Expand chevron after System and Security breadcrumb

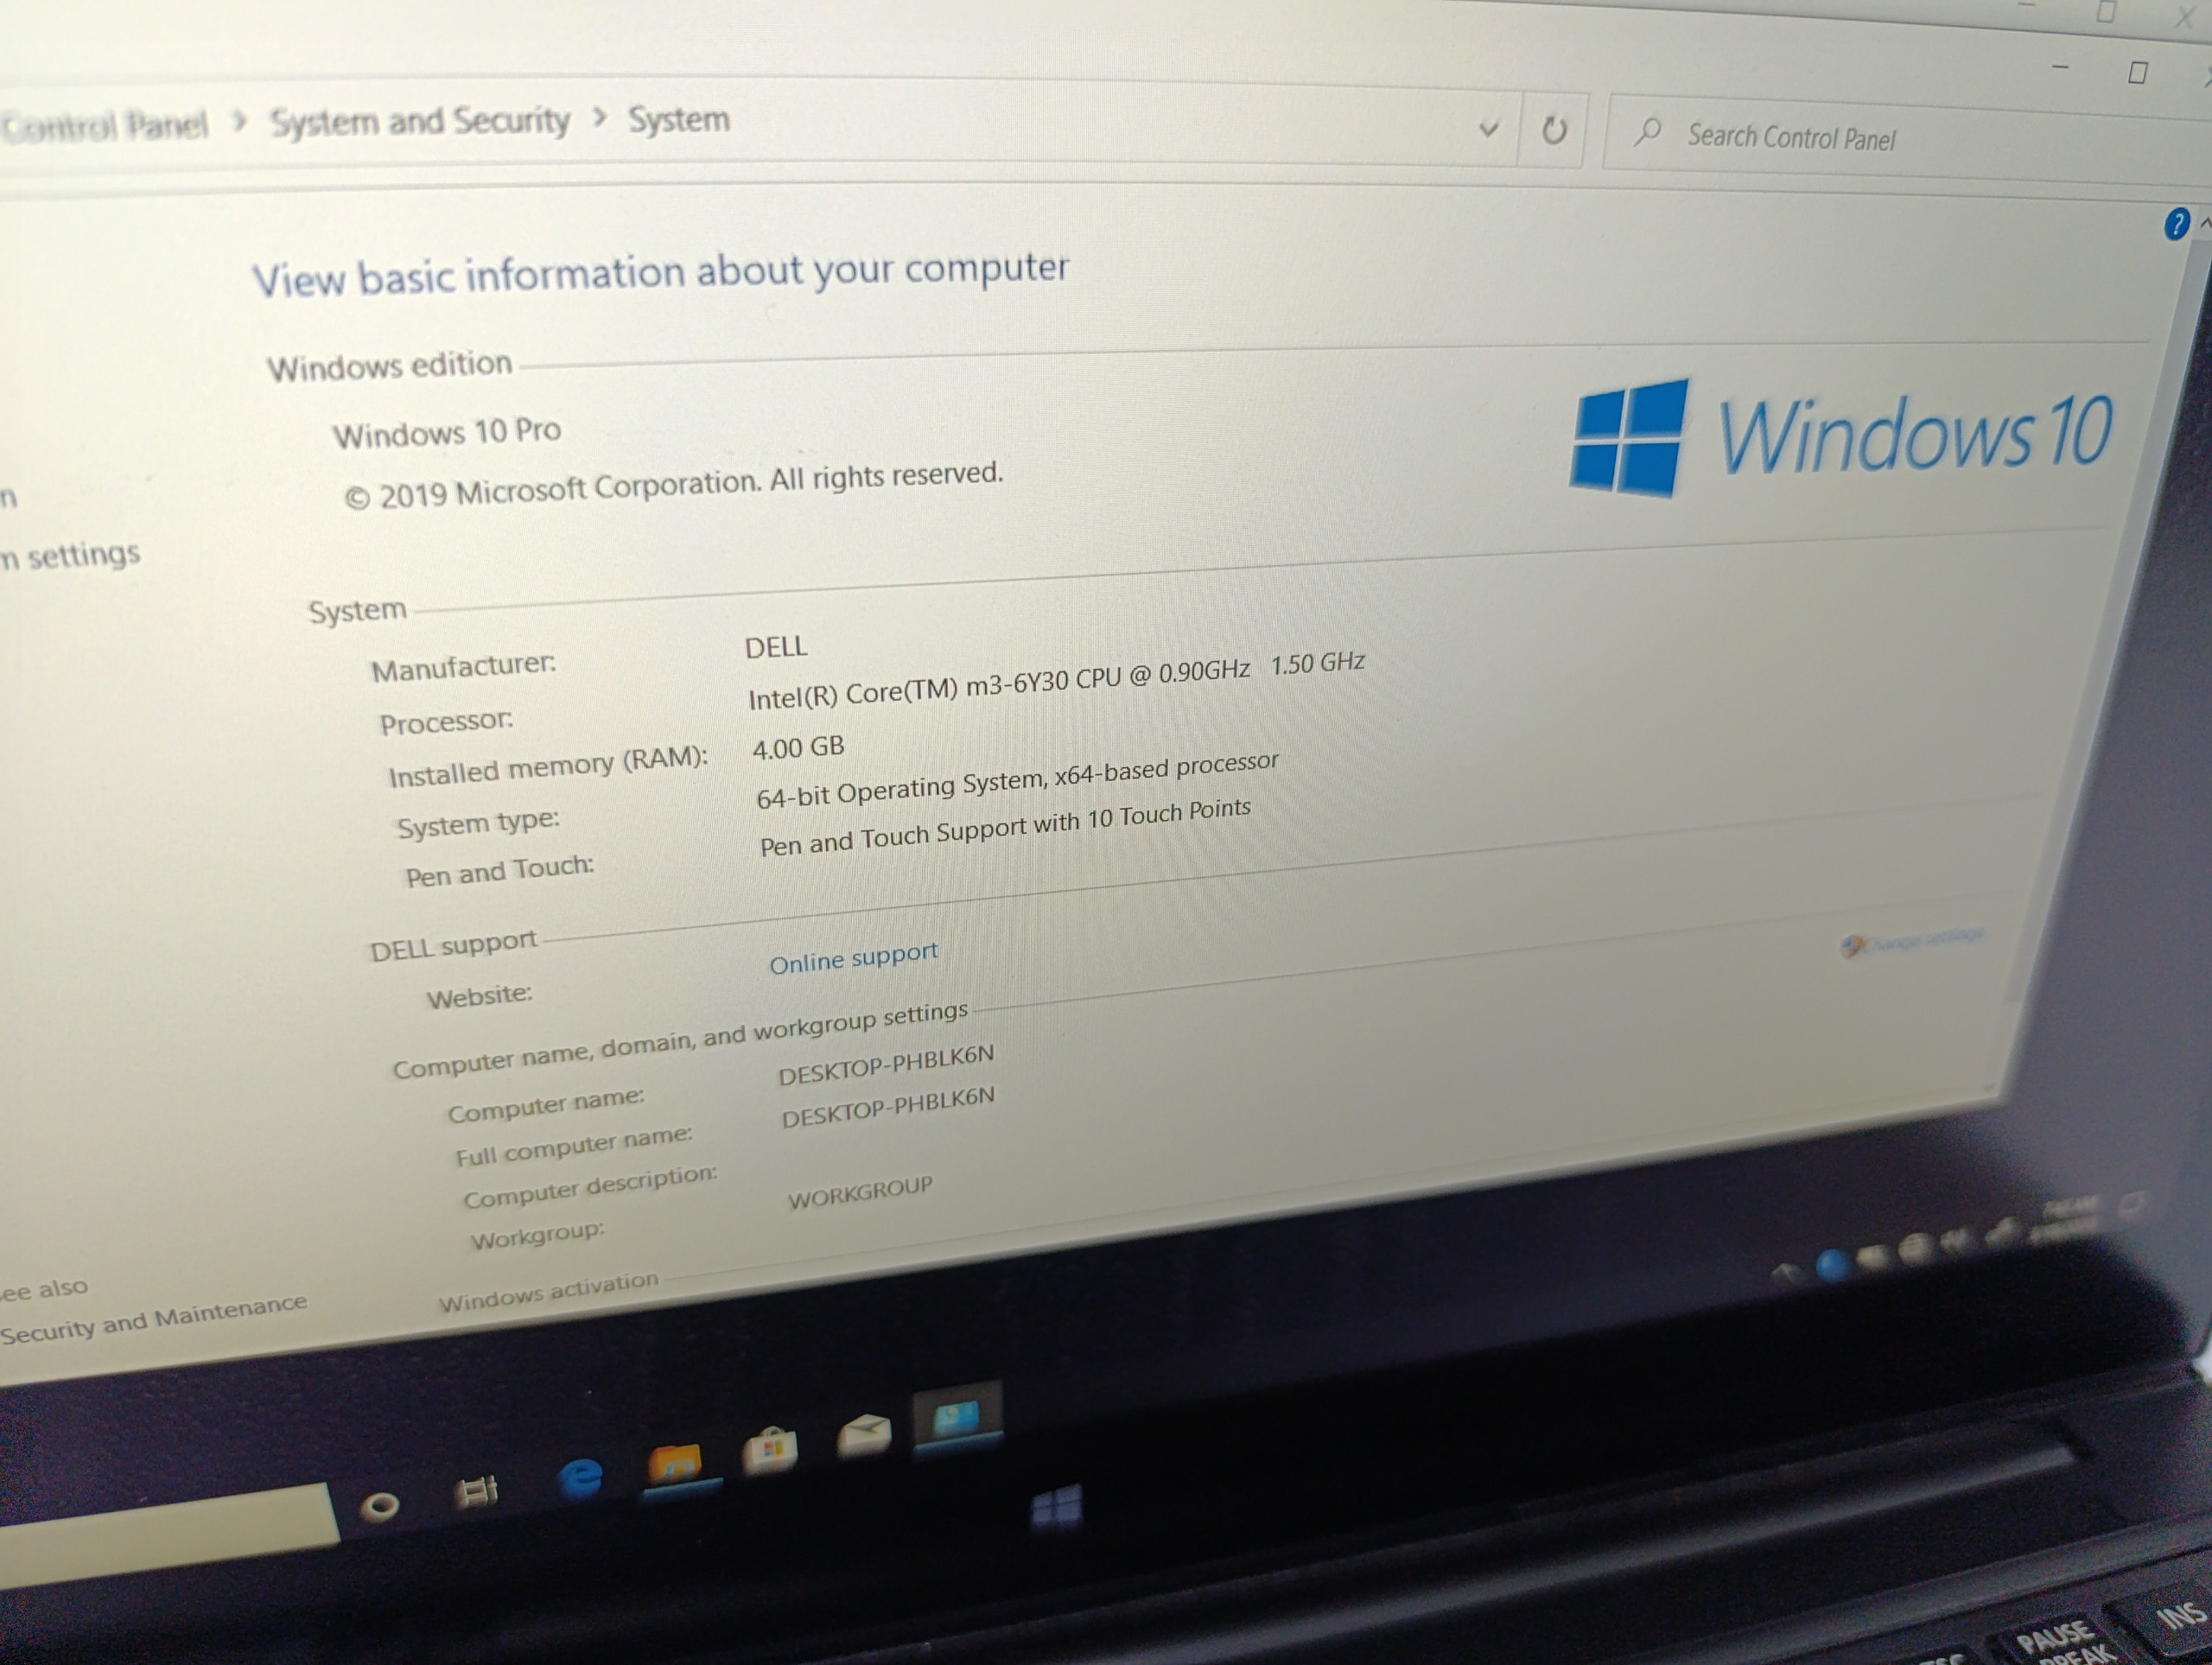point(599,118)
